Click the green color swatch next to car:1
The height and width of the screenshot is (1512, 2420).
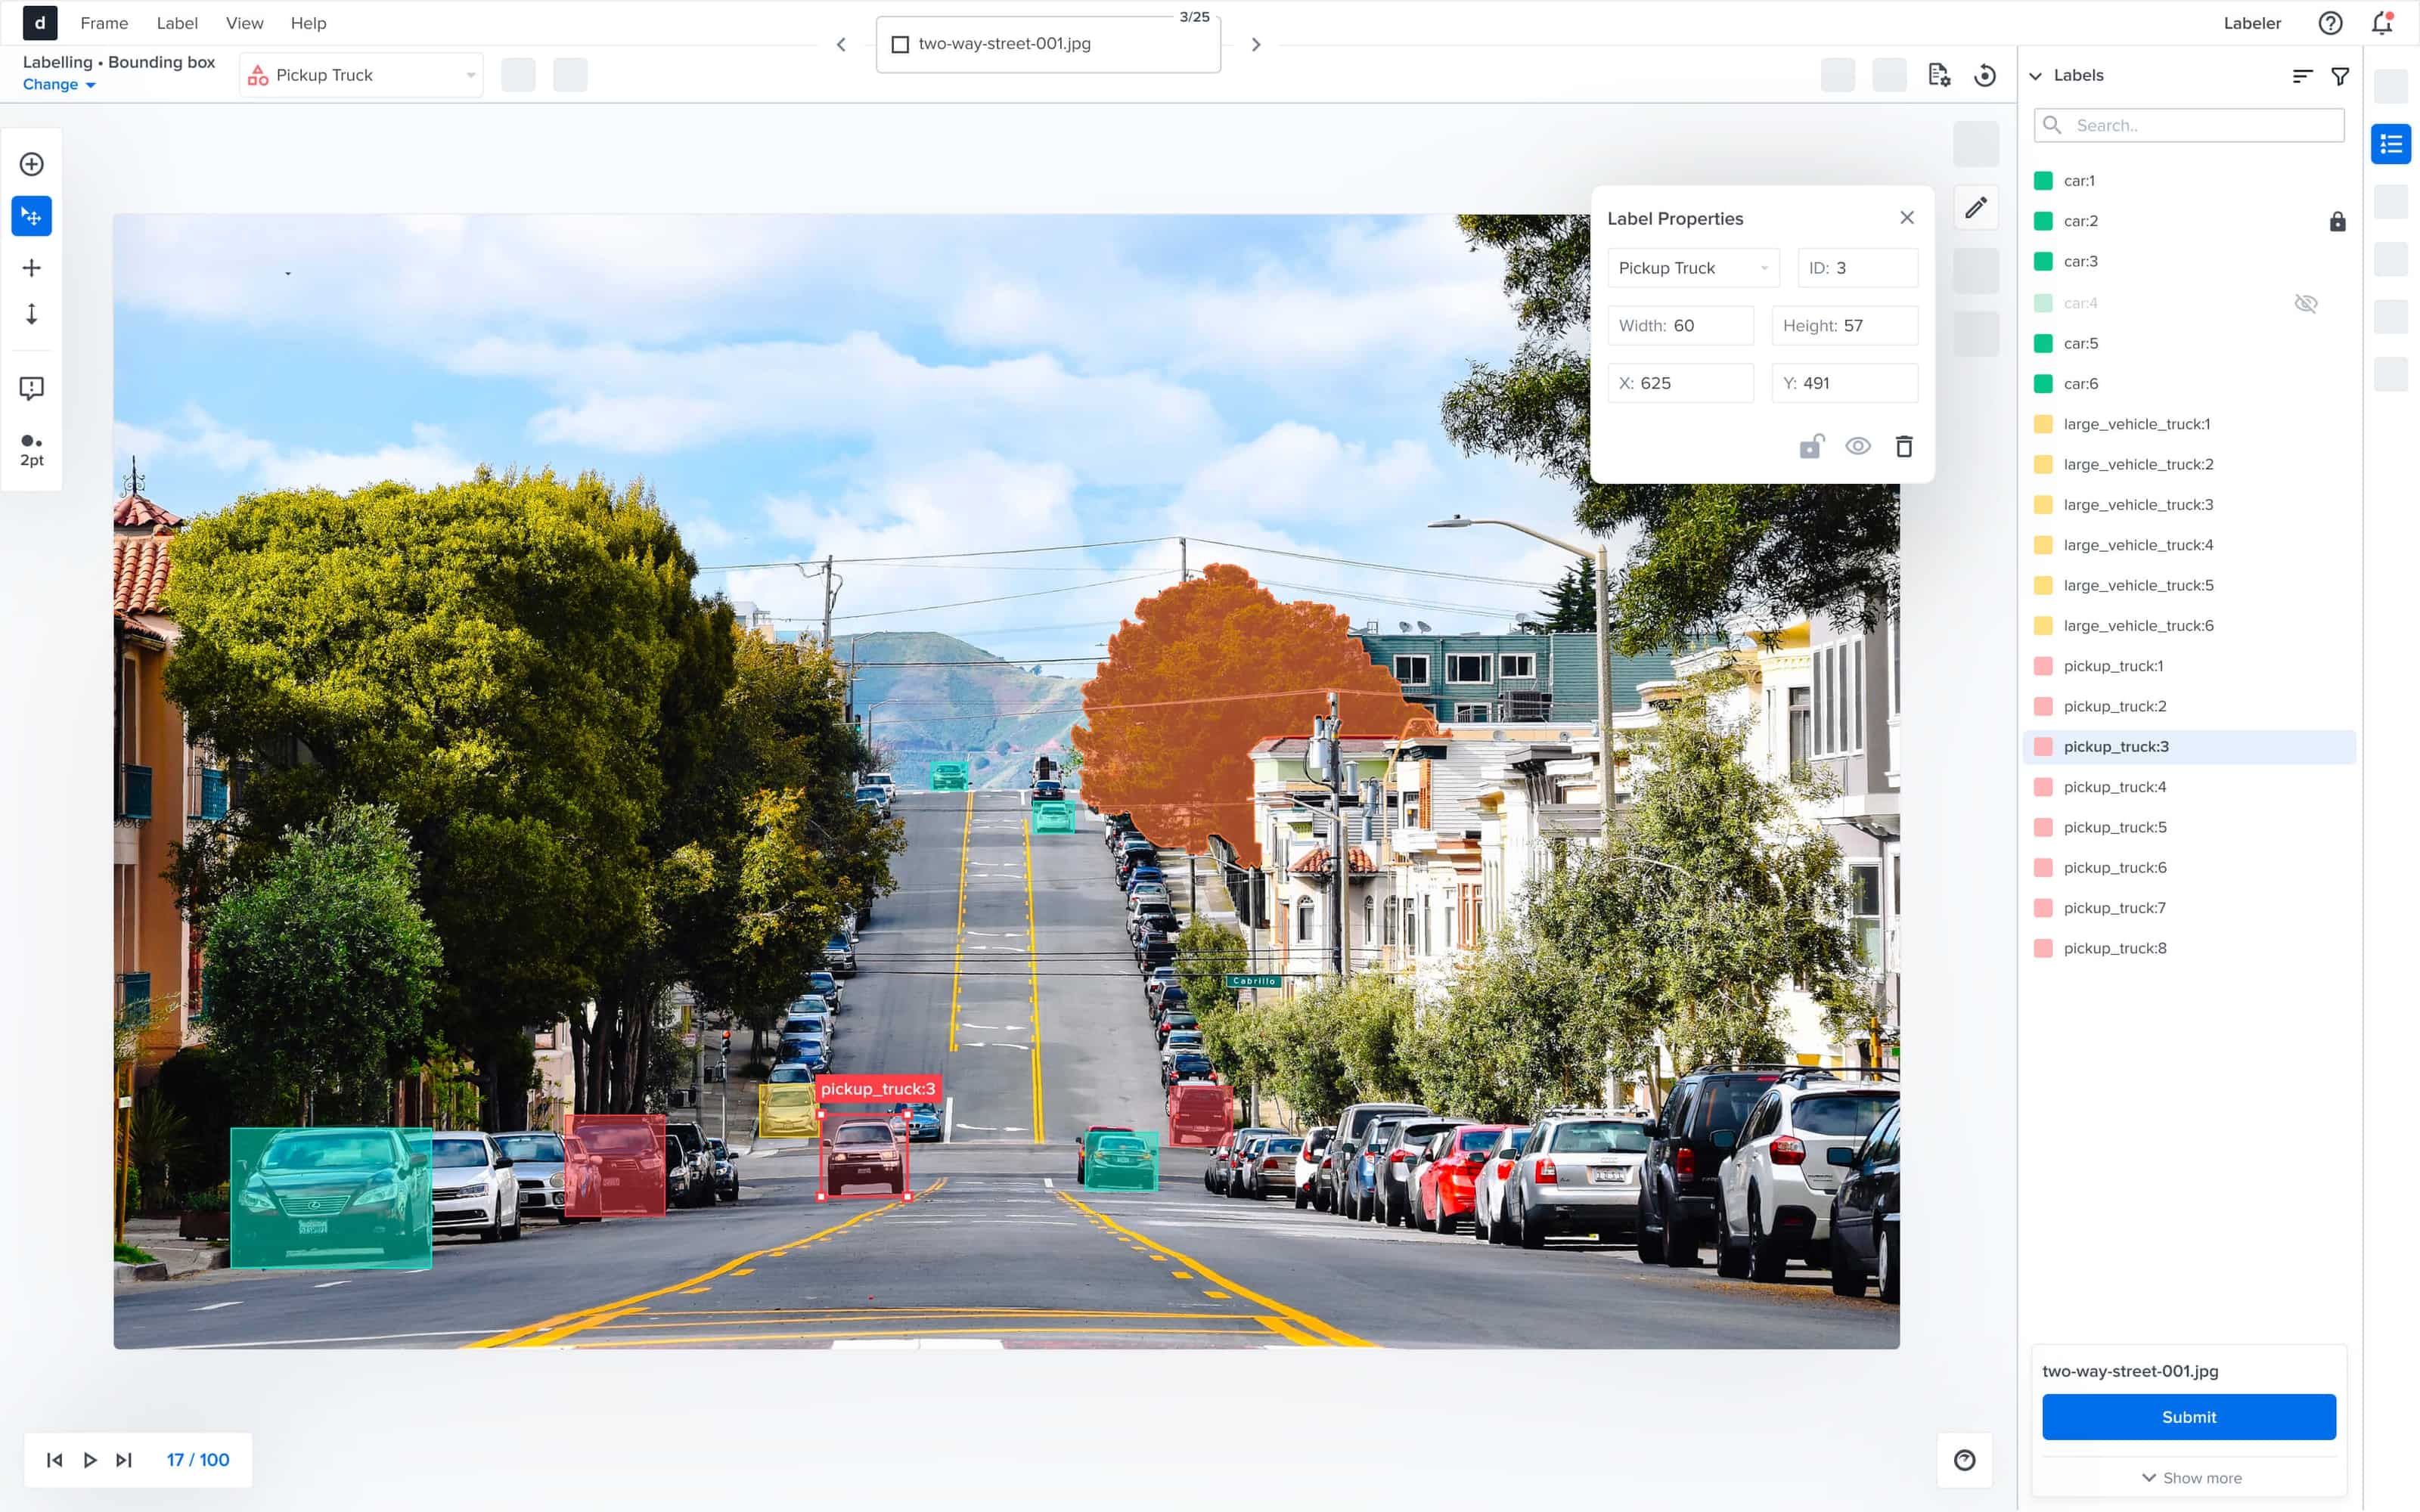[x=2044, y=181]
